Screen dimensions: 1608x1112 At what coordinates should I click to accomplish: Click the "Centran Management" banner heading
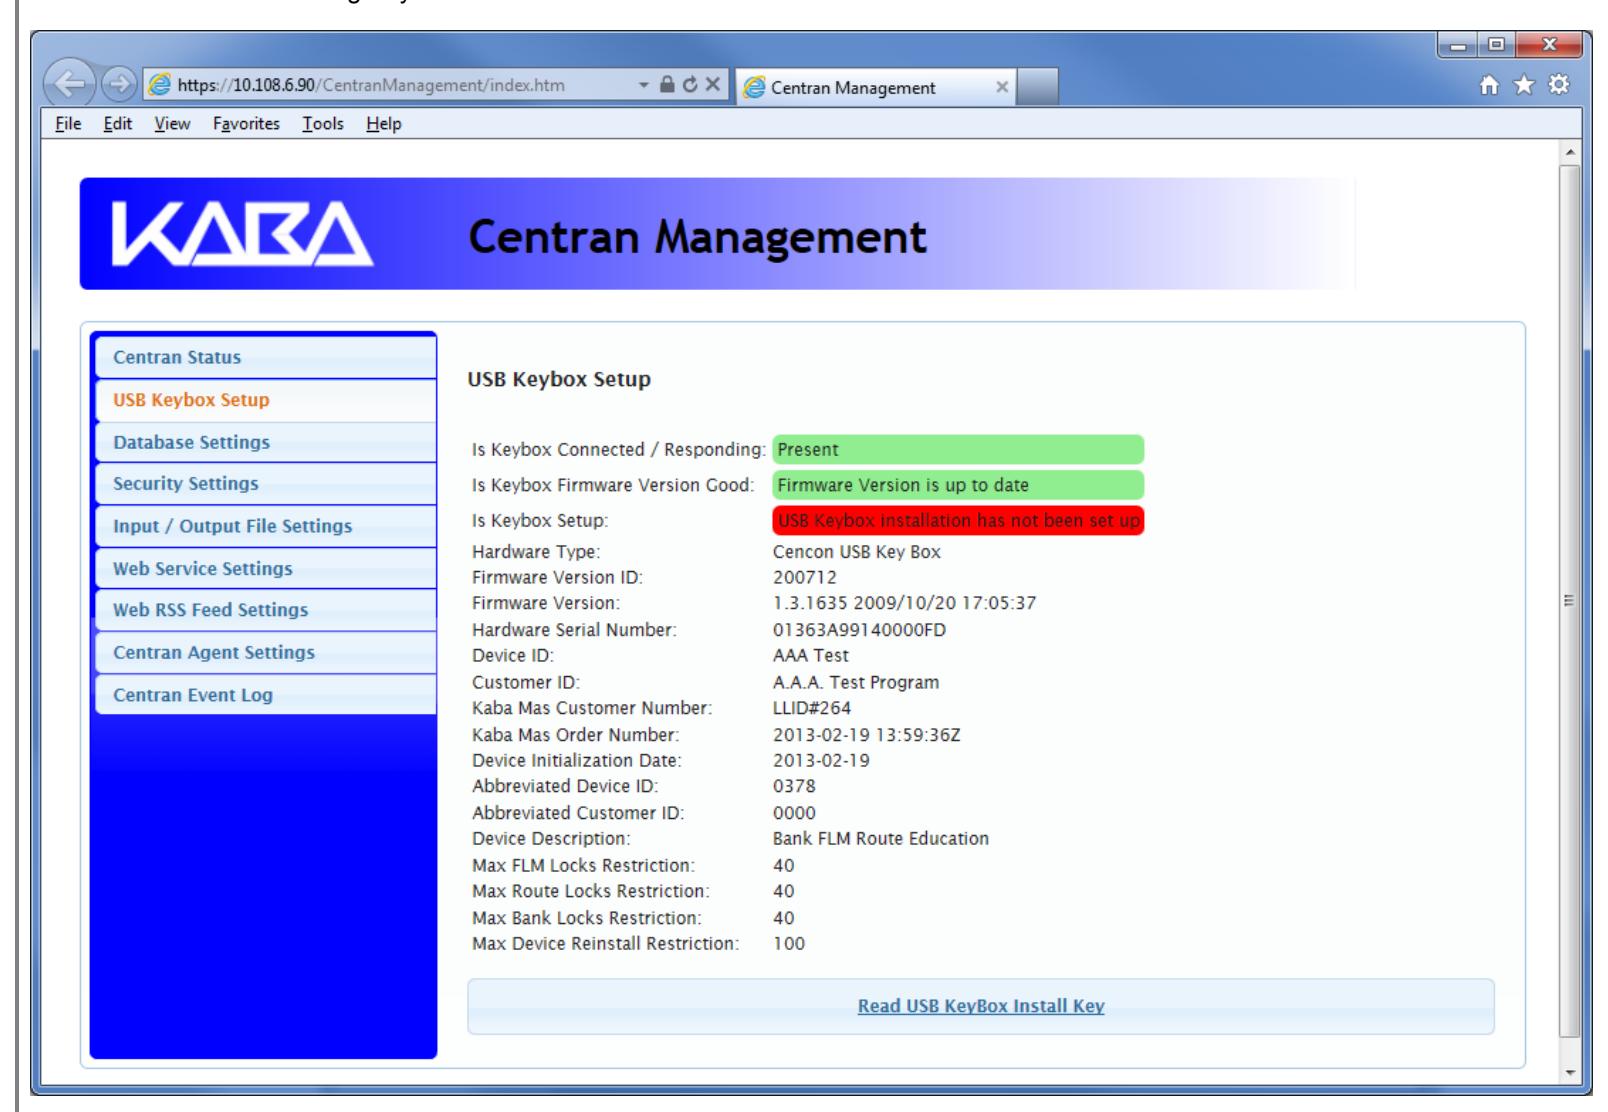[698, 237]
